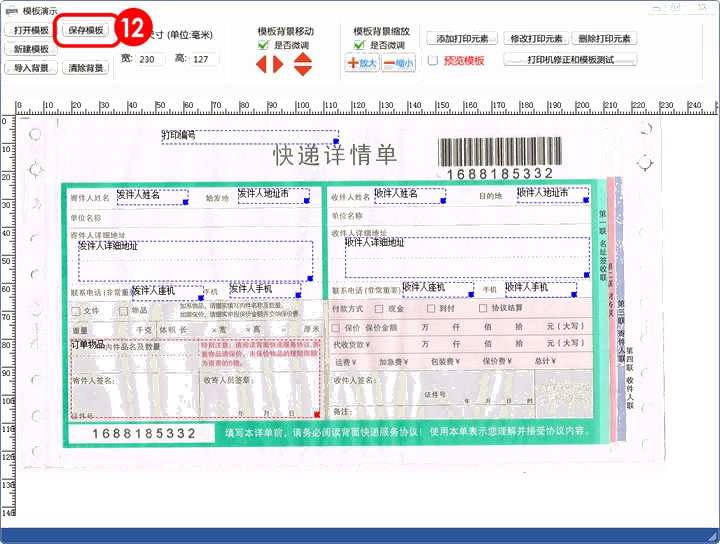This screenshot has width=720, height=544.
Task: Click the red right arrow to move background
Action: [278, 65]
